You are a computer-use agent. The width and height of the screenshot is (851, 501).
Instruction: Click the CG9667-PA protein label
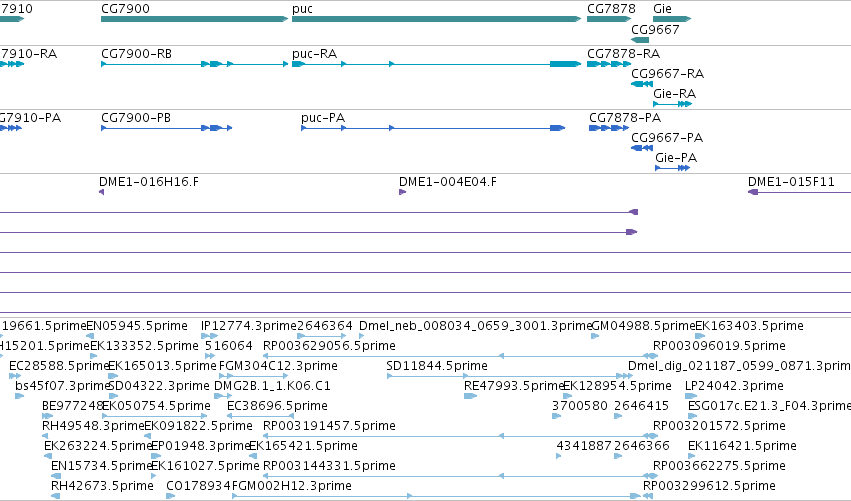(x=667, y=138)
